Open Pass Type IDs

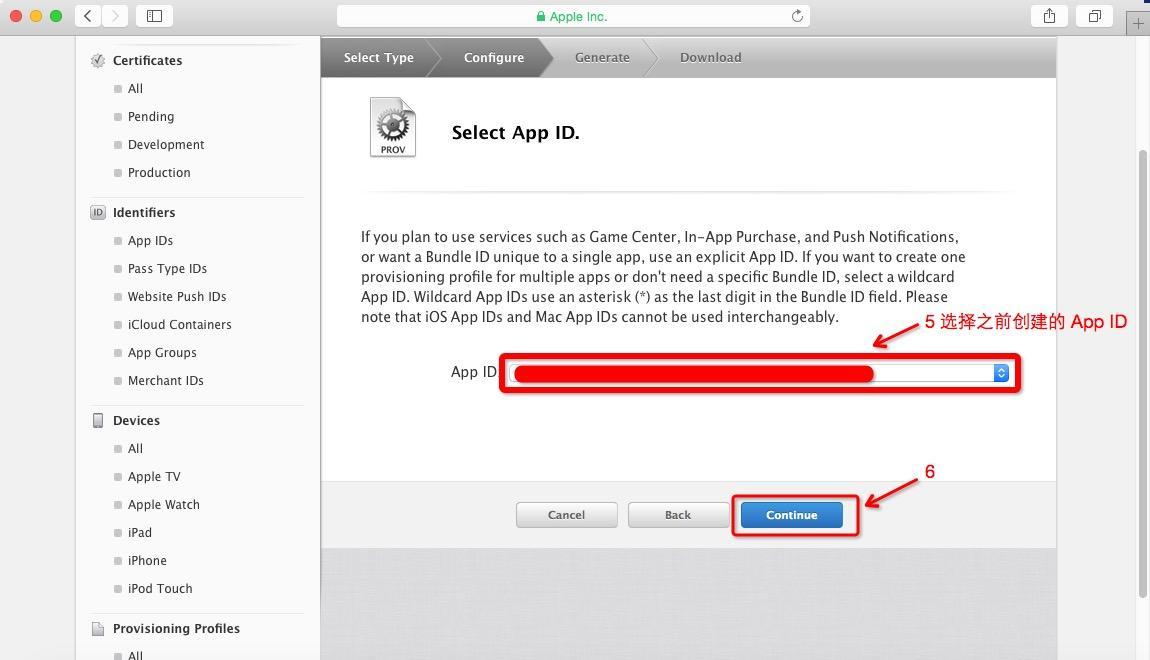[167, 268]
